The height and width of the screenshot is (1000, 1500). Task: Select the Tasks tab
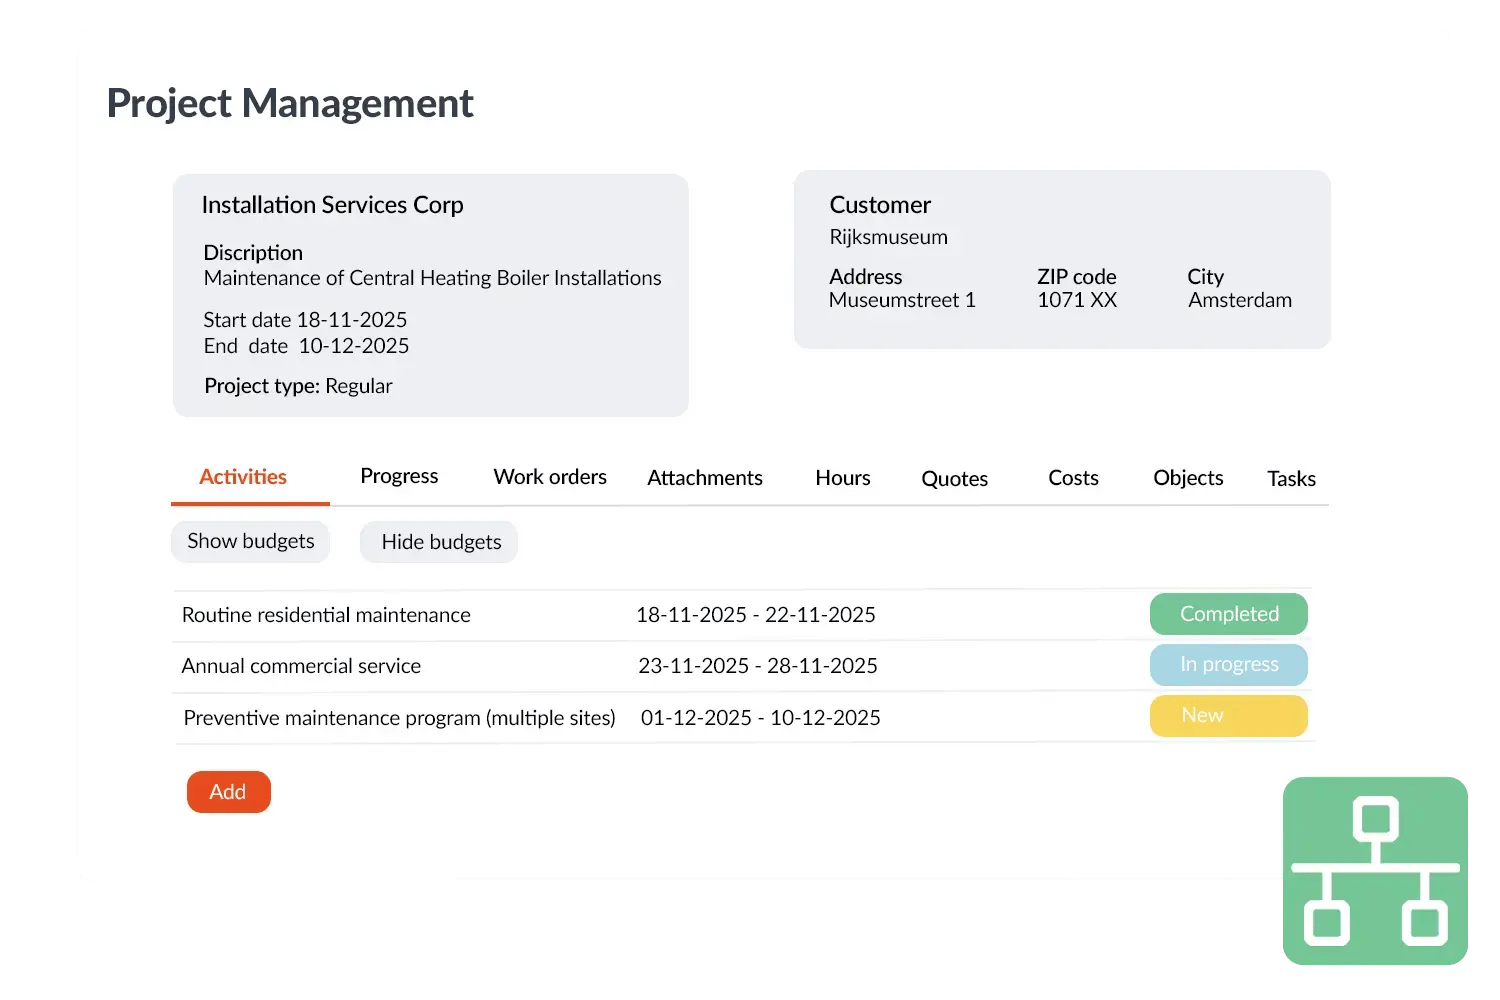tap(1291, 479)
